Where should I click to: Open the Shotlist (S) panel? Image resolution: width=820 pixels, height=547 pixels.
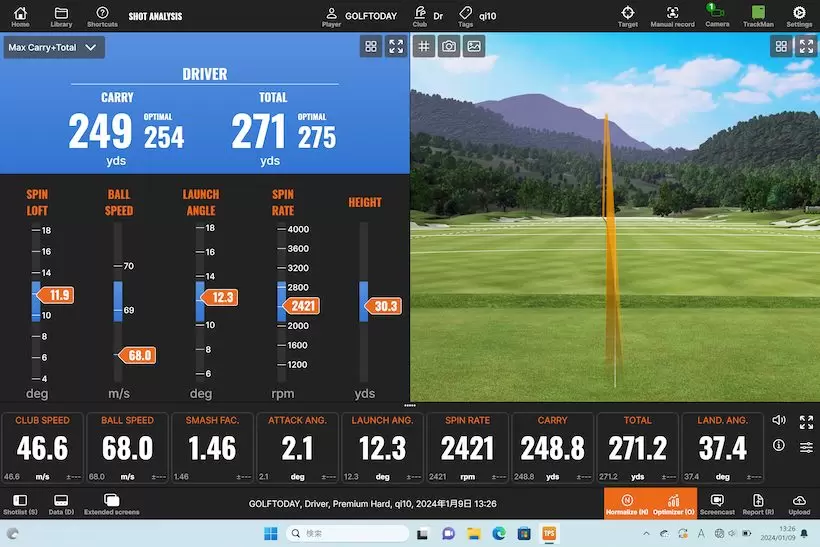(20, 503)
